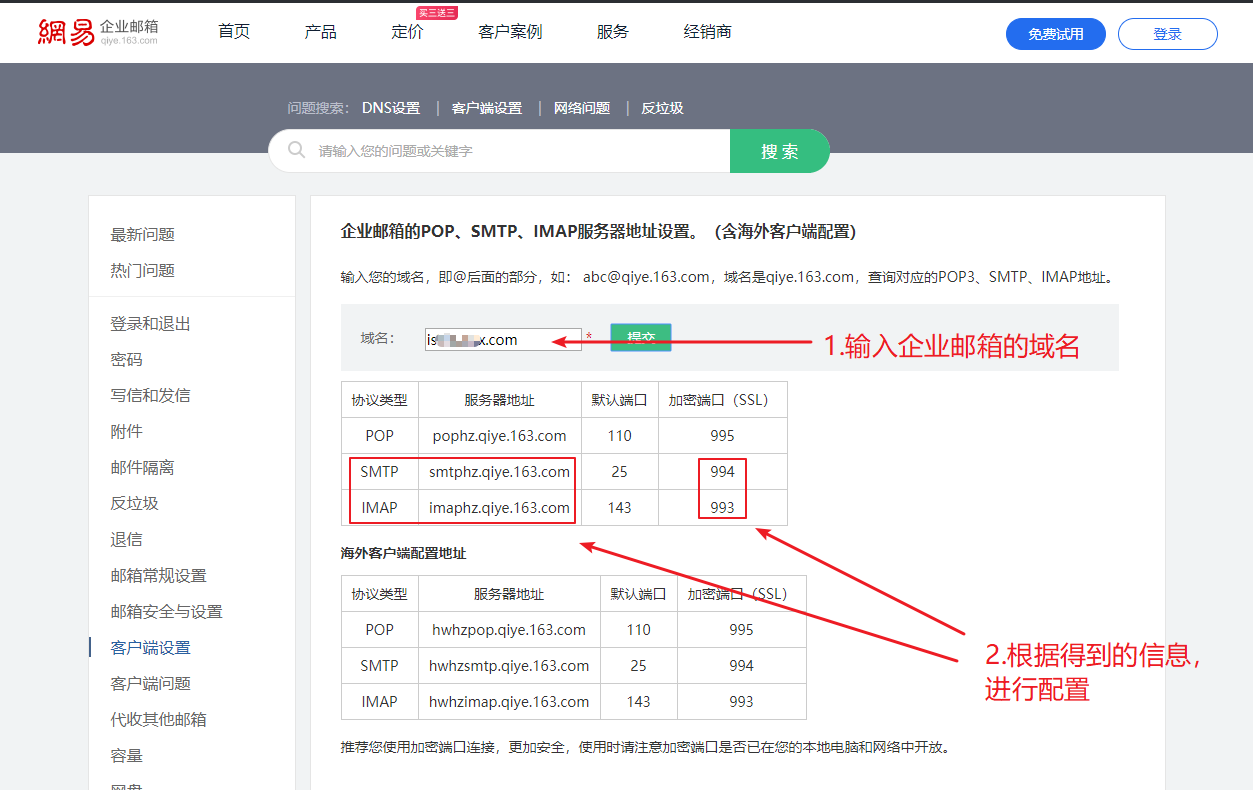Click the DNS设置 quick search link
The height and width of the screenshot is (790, 1253).
coord(391,108)
